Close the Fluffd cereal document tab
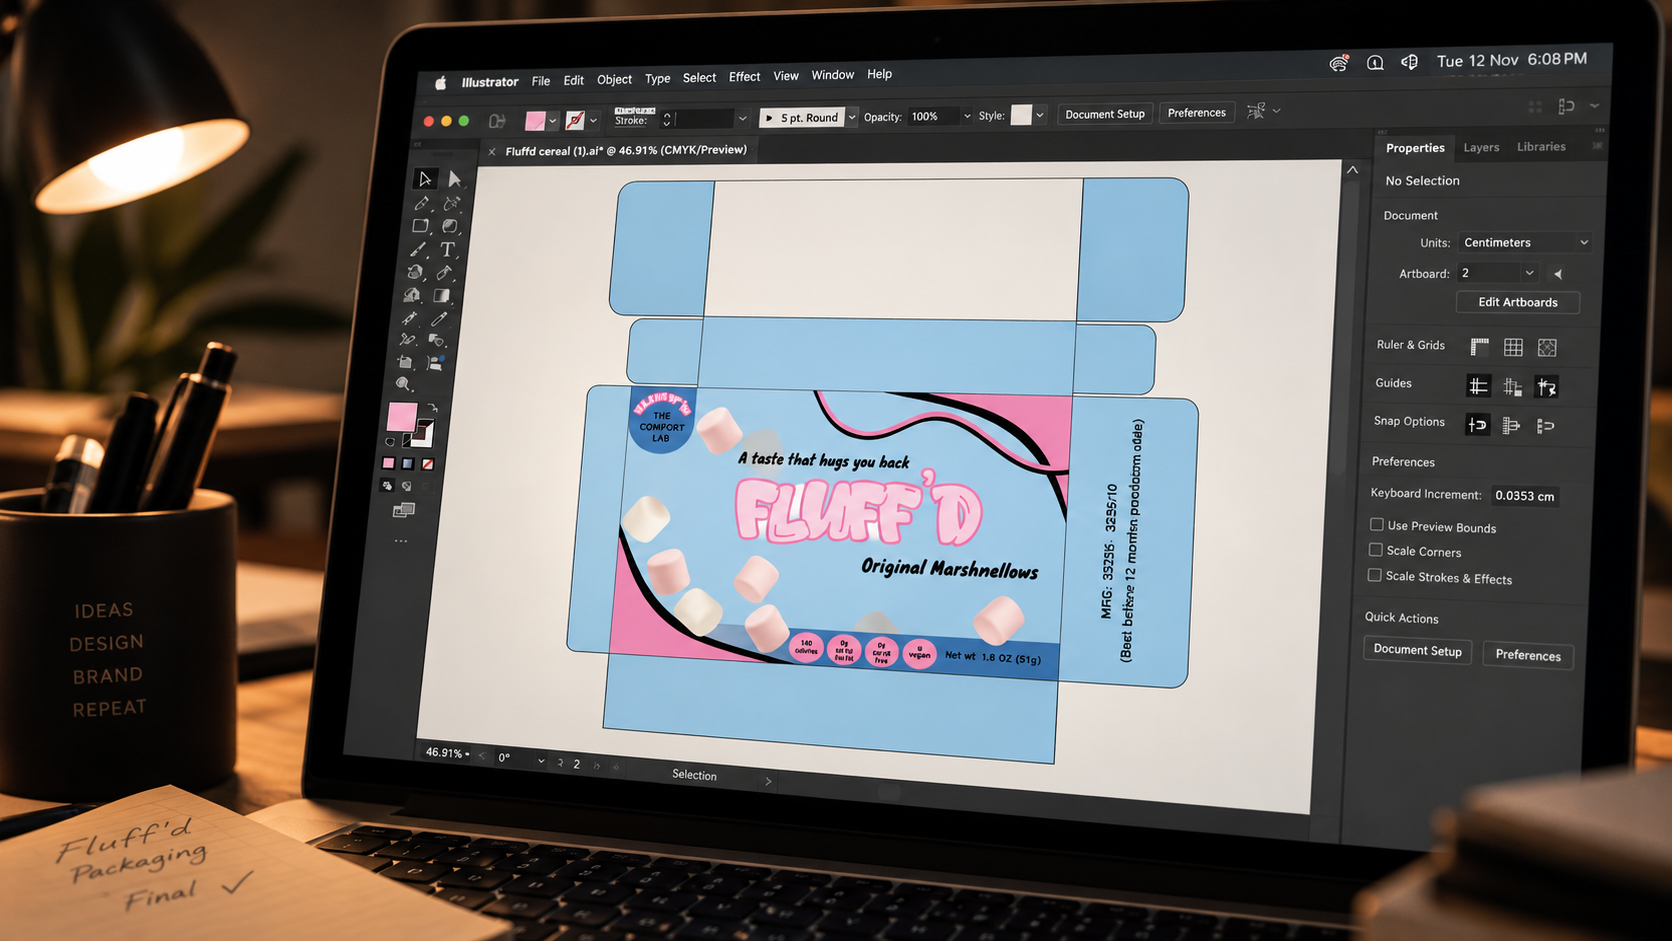Viewport: 1672px width, 941px height. pyautogui.click(x=492, y=152)
